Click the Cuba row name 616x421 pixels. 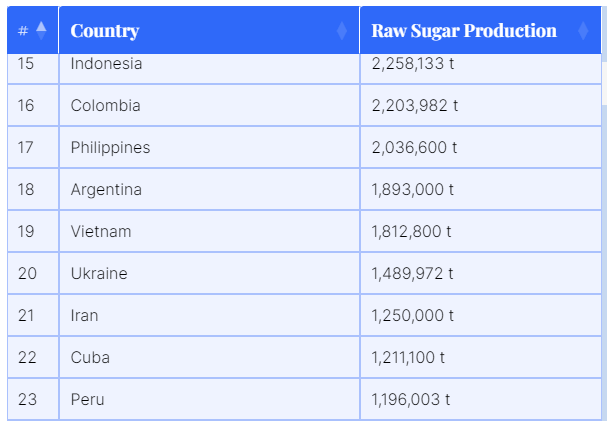click(x=90, y=358)
